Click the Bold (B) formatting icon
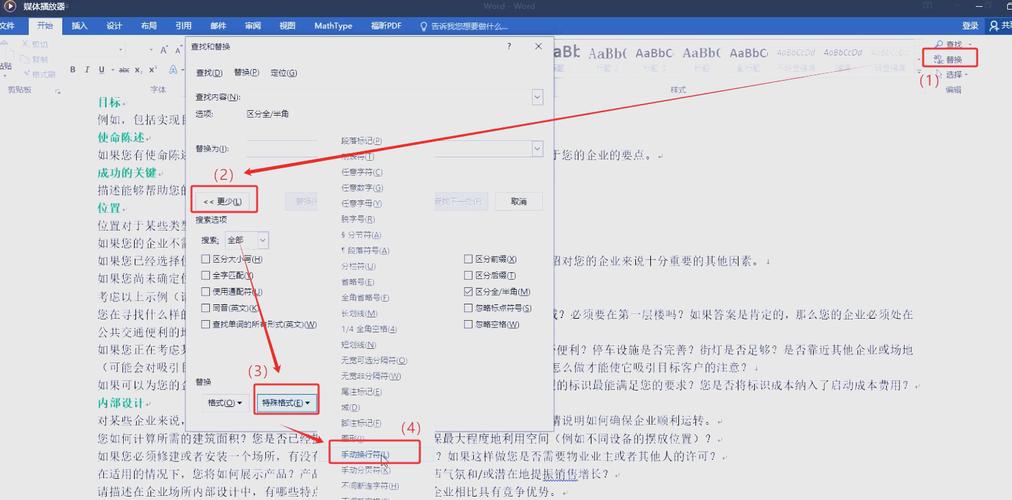This screenshot has width=1012, height=500. (73, 70)
